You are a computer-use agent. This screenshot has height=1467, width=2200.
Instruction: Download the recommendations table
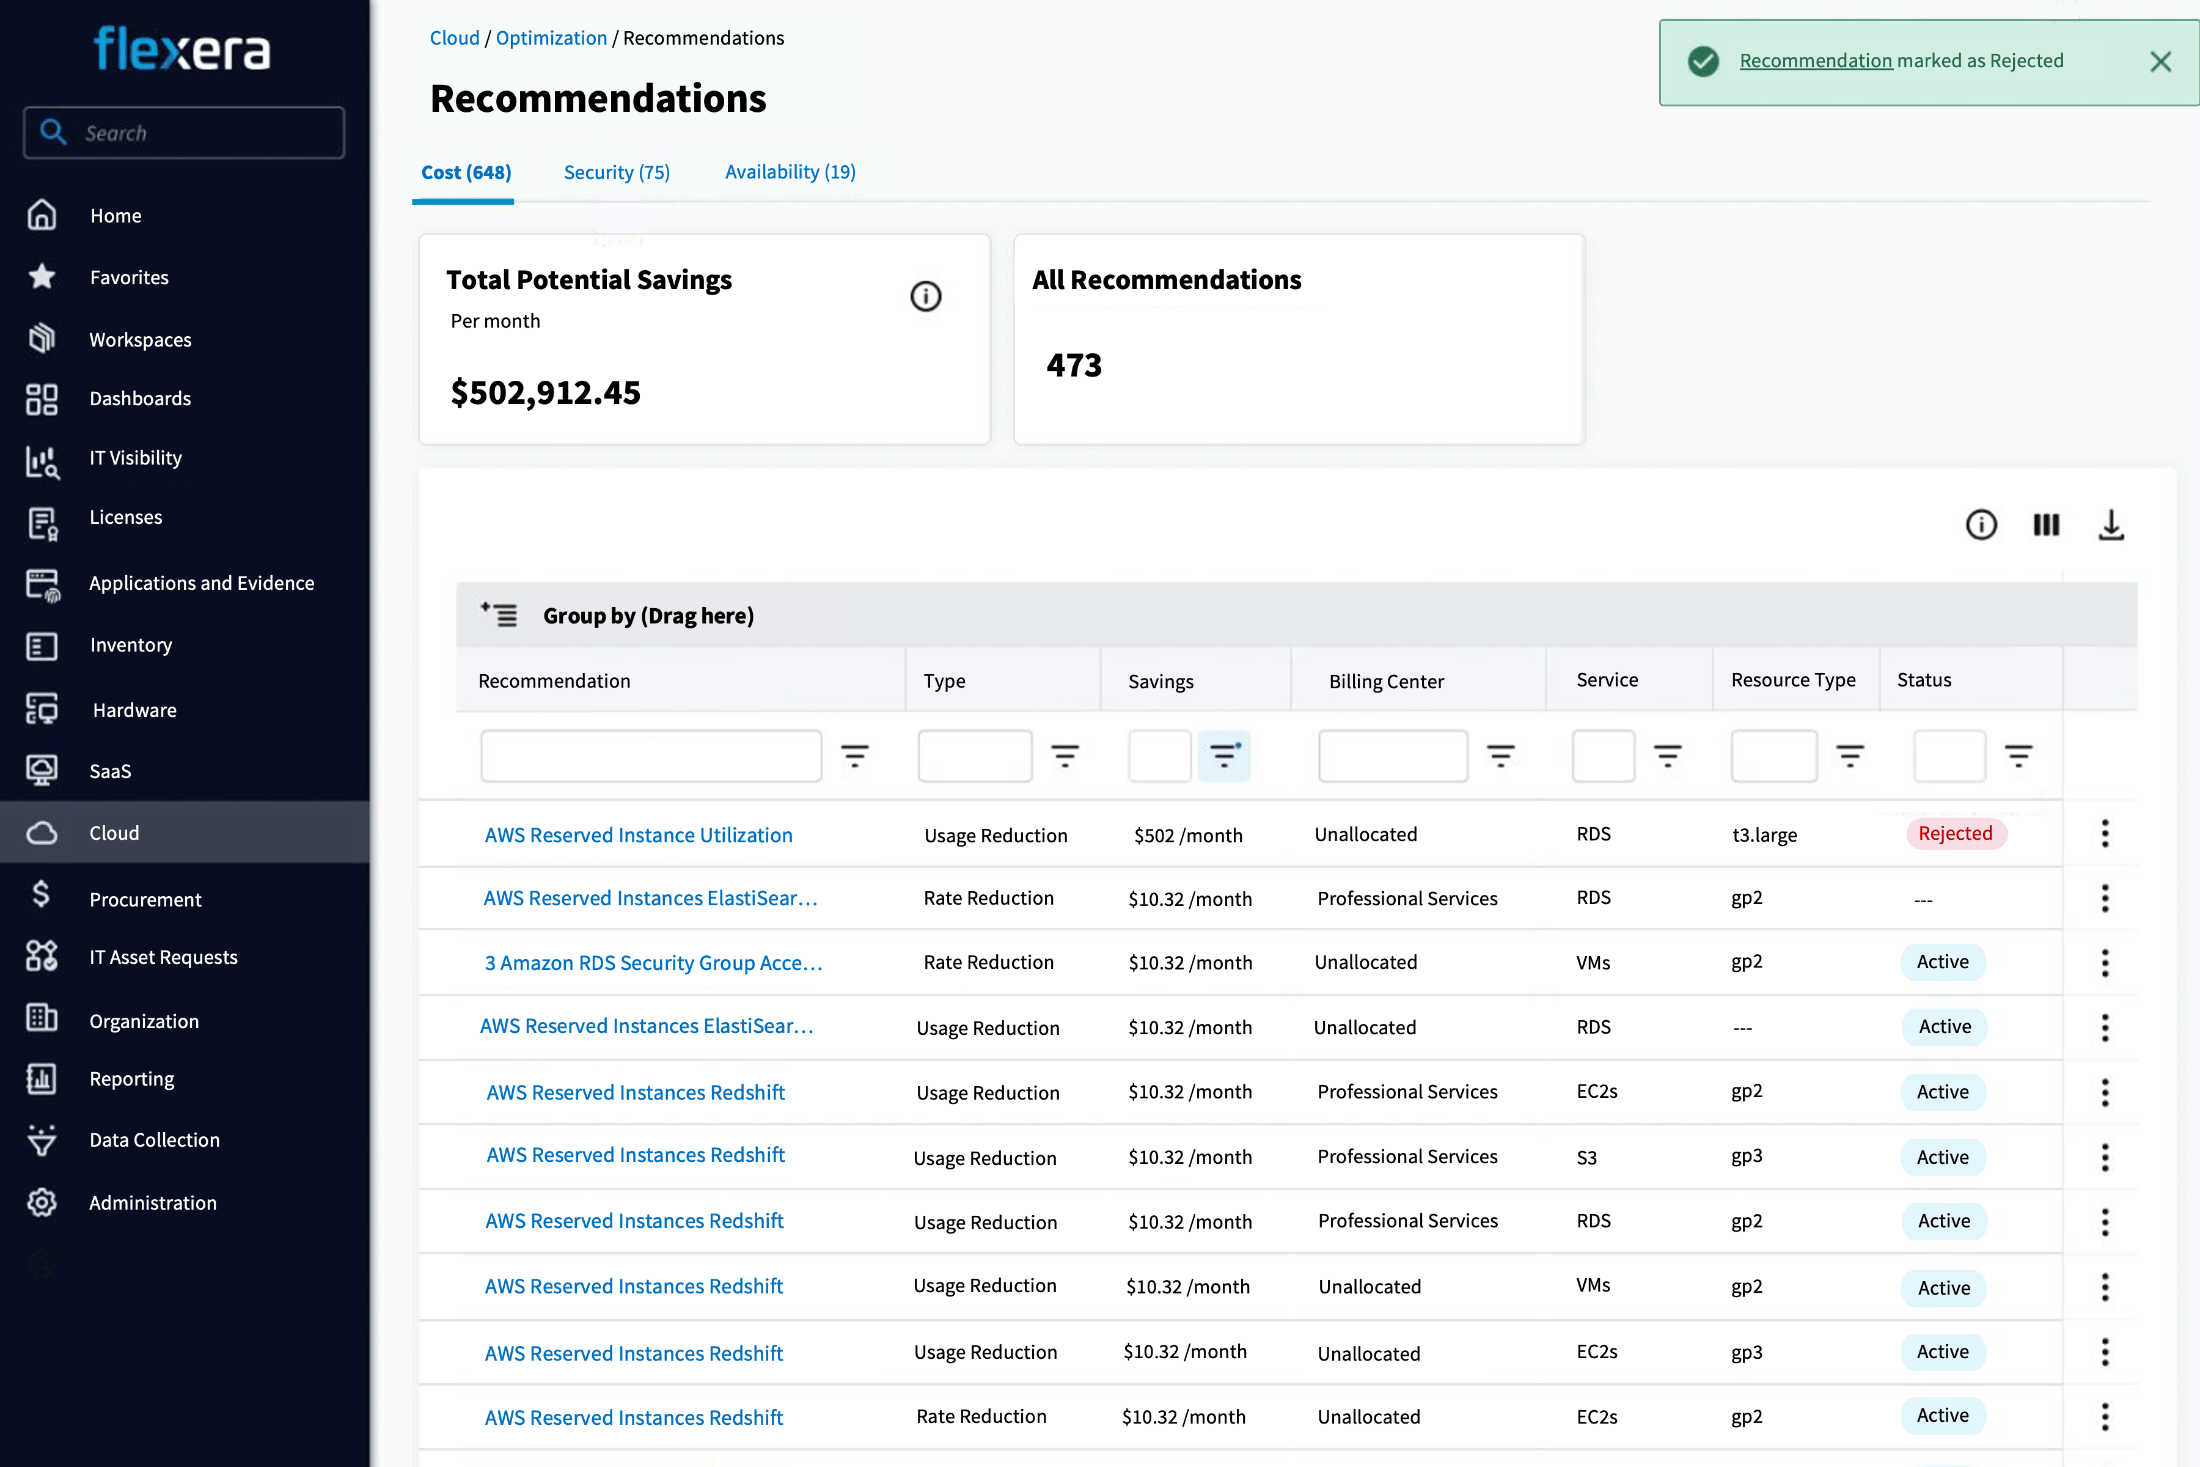(2111, 525)
